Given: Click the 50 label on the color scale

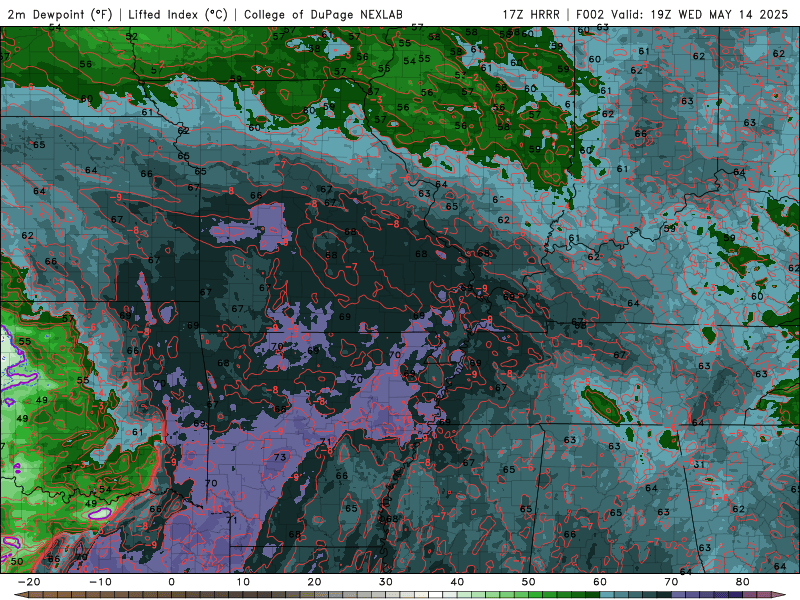Looking at the screenshot, I should pyautogui.click(x=529, y=582).
